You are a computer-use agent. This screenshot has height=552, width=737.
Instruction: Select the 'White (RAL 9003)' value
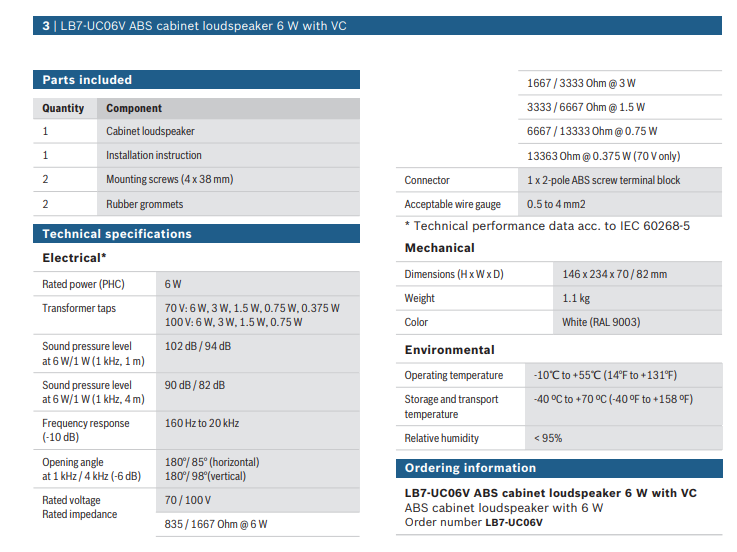[x=601, y=322]
